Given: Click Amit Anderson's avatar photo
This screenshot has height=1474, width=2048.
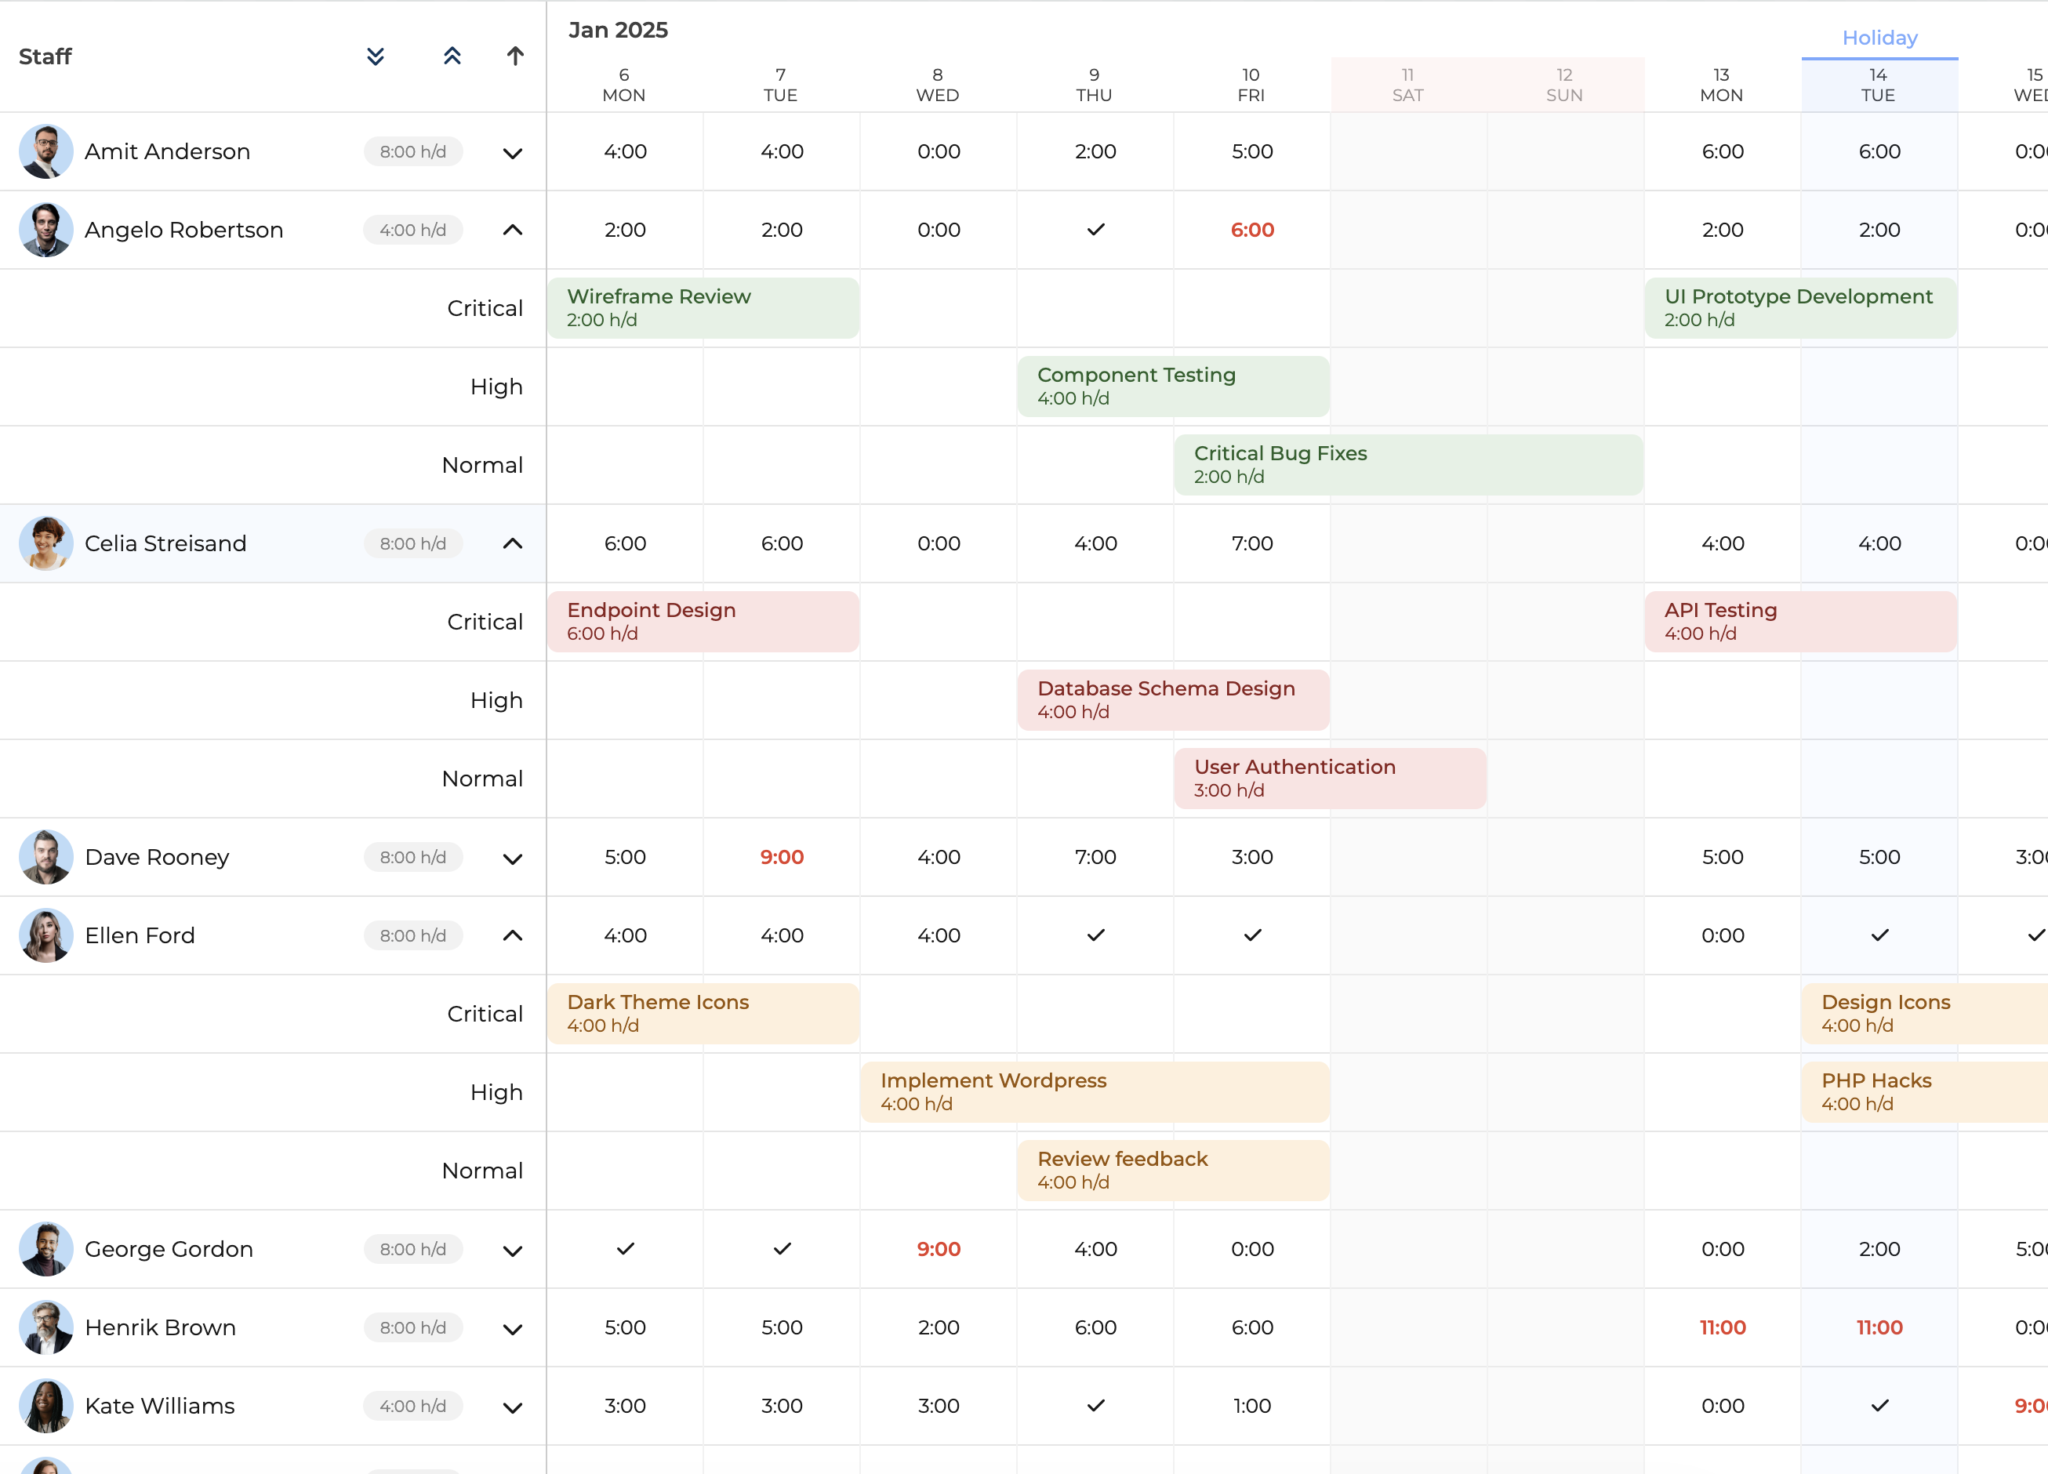Looking at the screenshot, I should coord(46,152).
